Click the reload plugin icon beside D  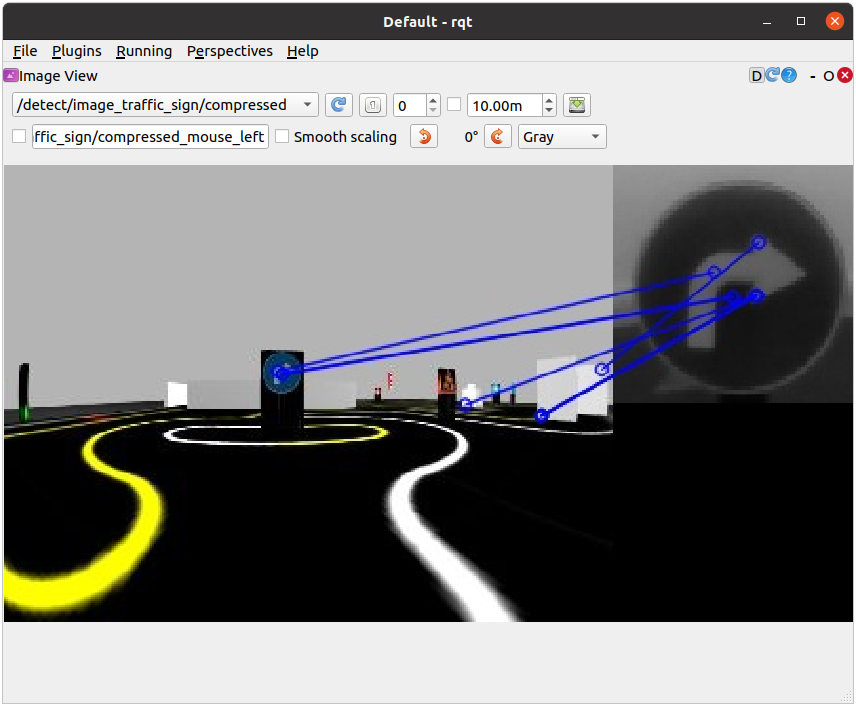[x=773, y=76]
